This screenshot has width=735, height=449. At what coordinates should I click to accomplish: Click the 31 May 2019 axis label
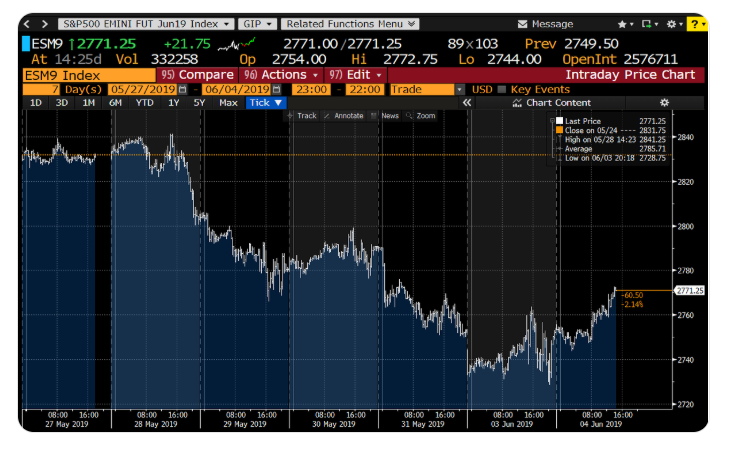(x=422, y=424)
